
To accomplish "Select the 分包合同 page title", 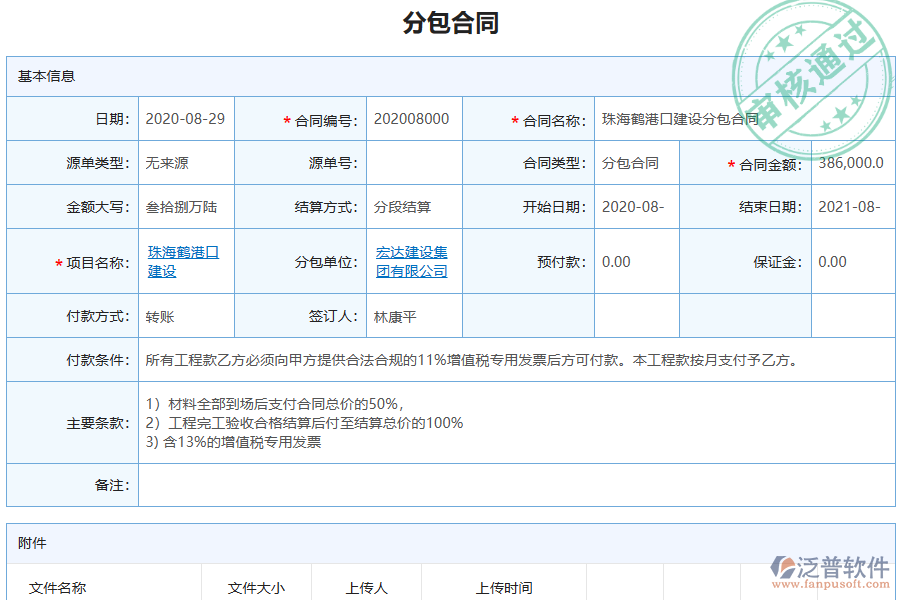I will [x=449, y=22].
